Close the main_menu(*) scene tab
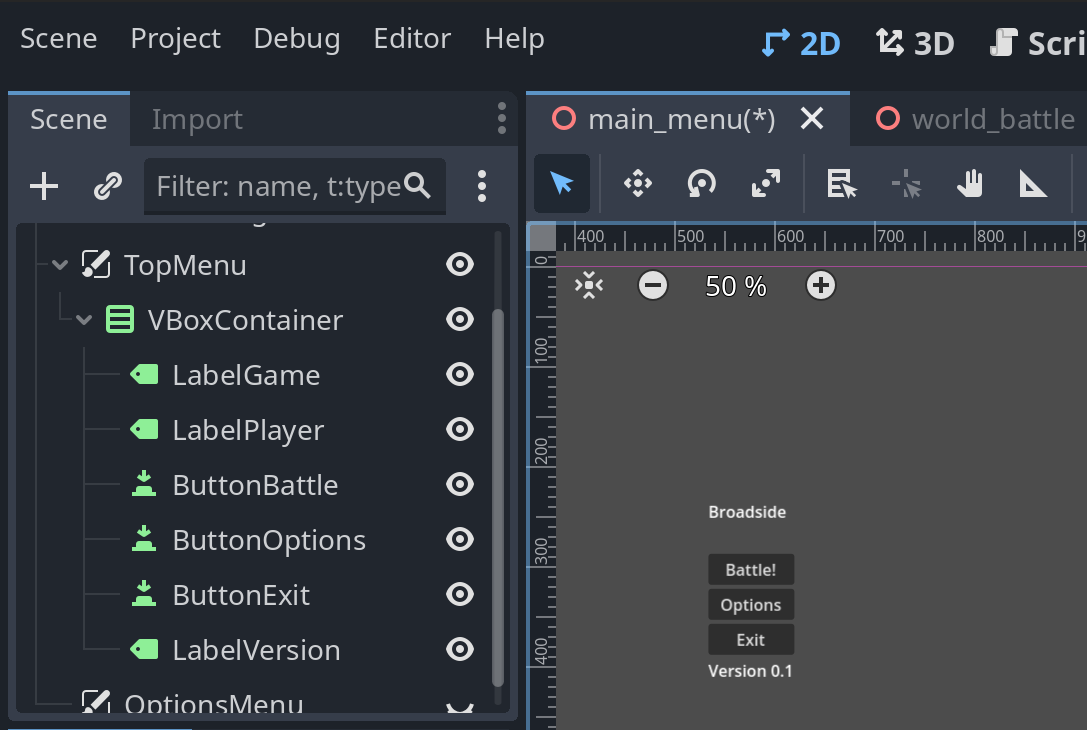Viewport: 1087px width, 730px height. (x=812, y=119)
